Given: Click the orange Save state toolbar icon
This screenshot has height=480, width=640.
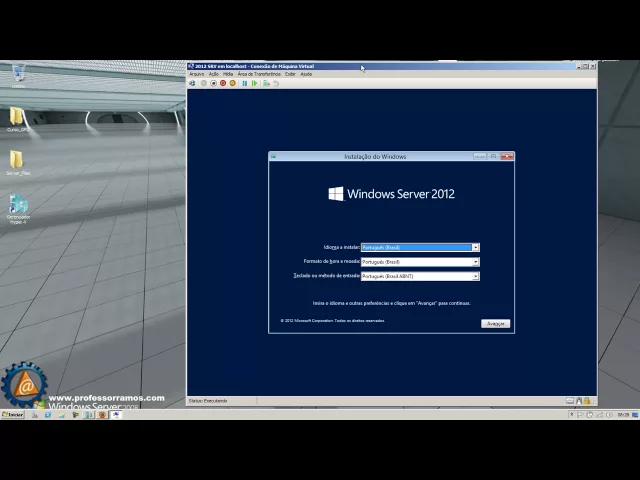Looking at the screenshot, I should [x=233, y=83].
